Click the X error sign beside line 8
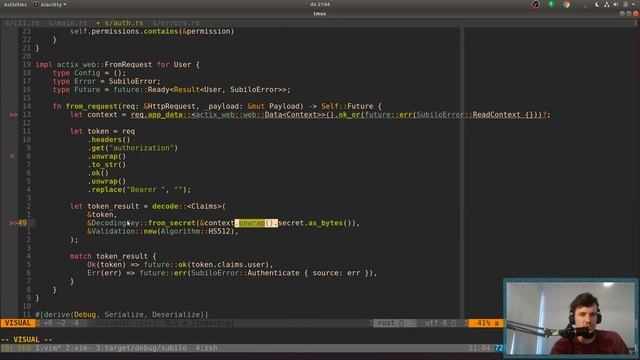640x360 pixels. click(x=12, y=156)
